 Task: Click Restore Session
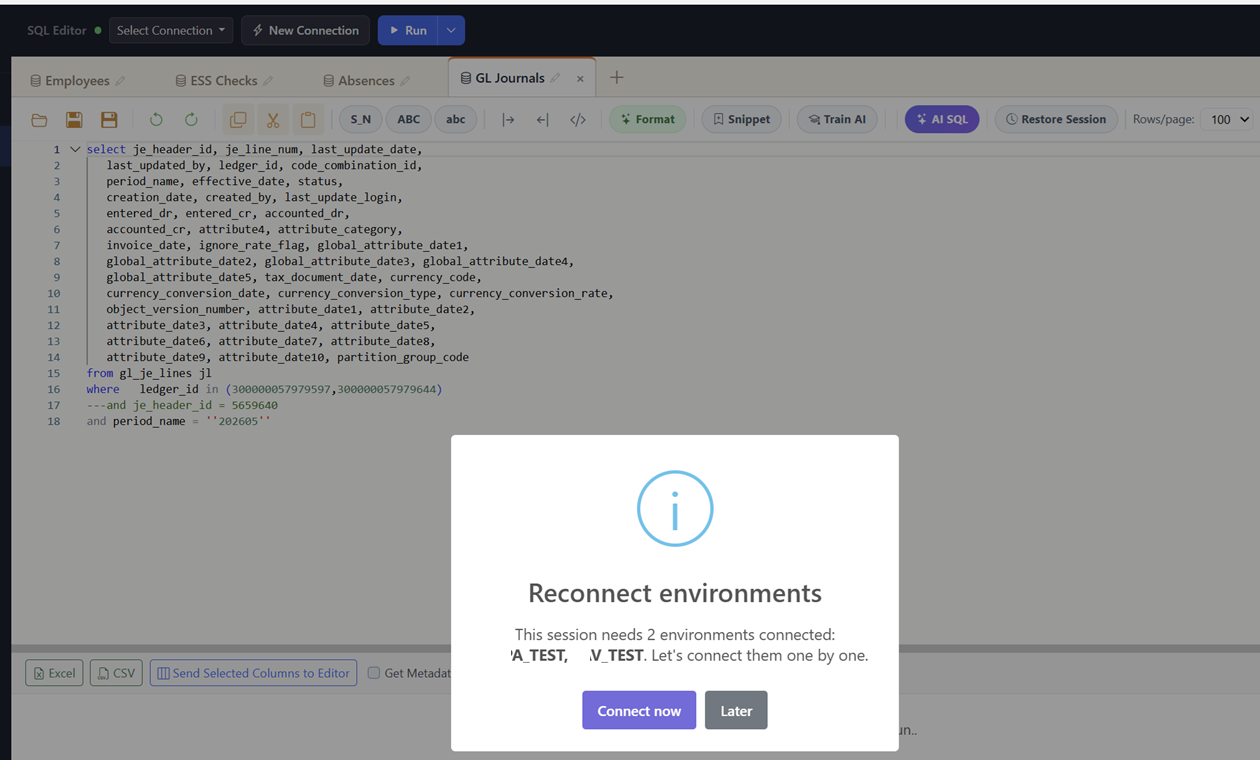pos(1056,119)
